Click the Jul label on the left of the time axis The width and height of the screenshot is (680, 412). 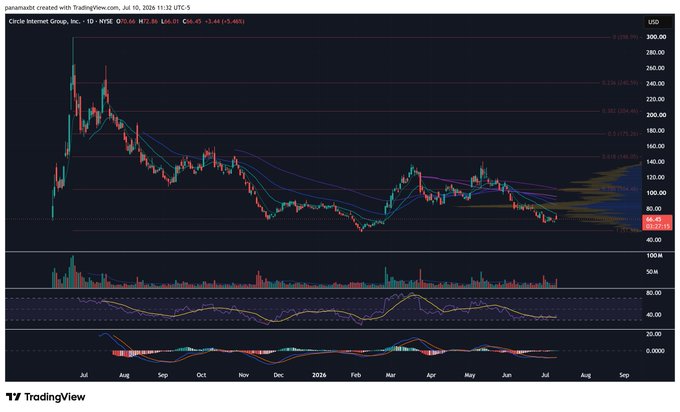pos(84,375)
